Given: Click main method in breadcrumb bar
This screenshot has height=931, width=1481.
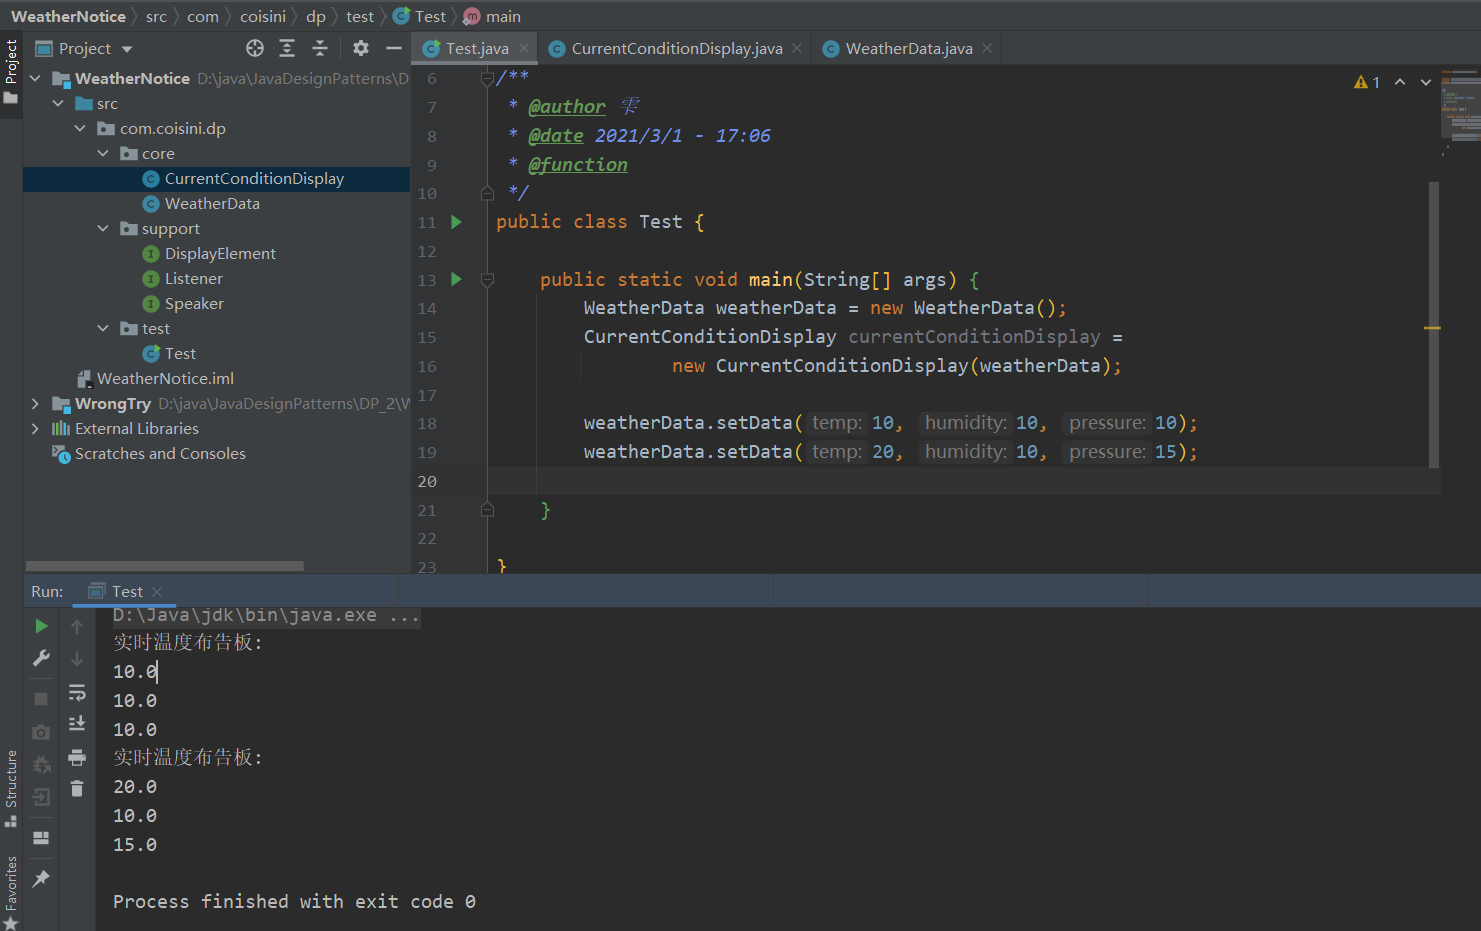Looking at the screenshot, I should click(492, 16).
